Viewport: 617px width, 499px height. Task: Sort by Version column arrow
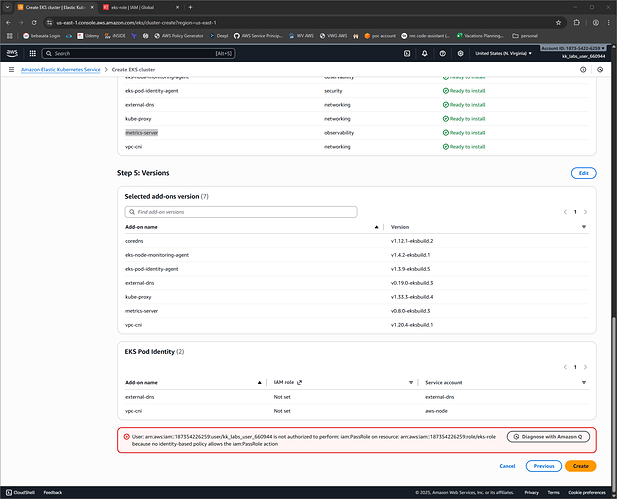[x=584, y=227]
